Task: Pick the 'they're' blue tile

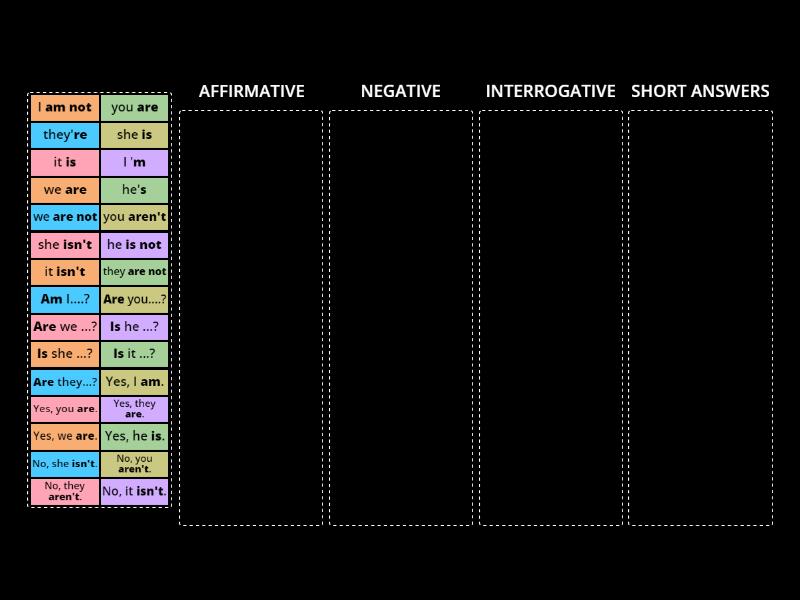Action: (65, 135)
